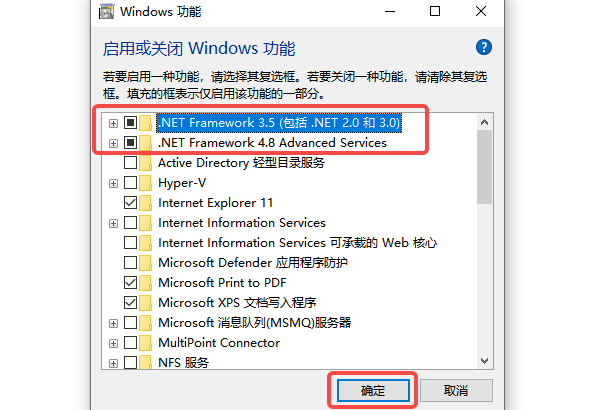
Task: Click the folder icon beside Internet Explorer 11
Action: coord(146,203)
